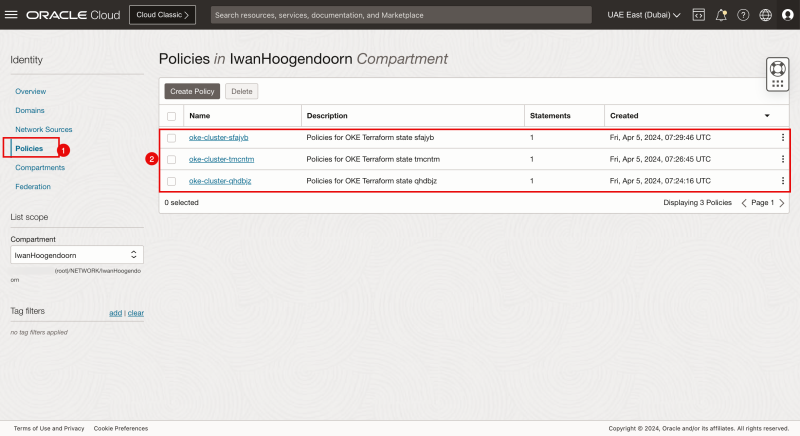Check the box for oke-cluster-sfajyb policy
Viewport: 800px width, 436px height.
(171, 138)
